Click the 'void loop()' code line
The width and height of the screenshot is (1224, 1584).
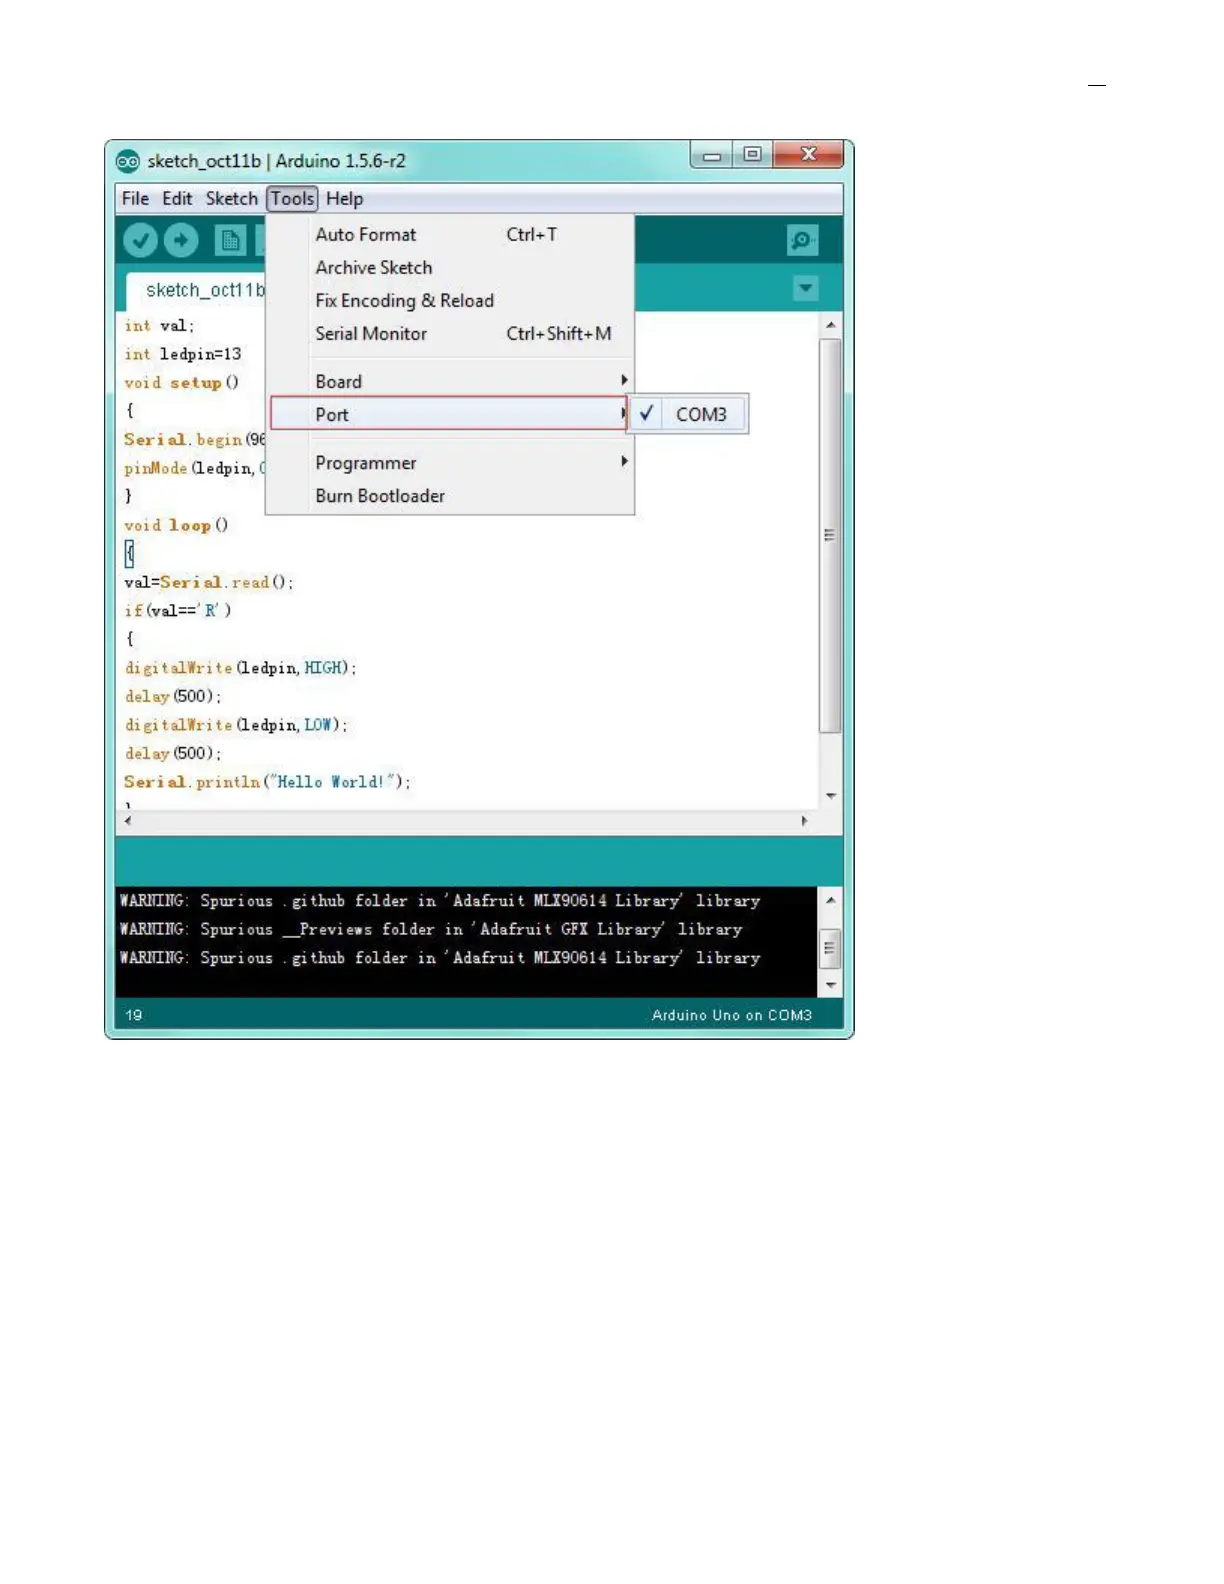click(176, 525)
